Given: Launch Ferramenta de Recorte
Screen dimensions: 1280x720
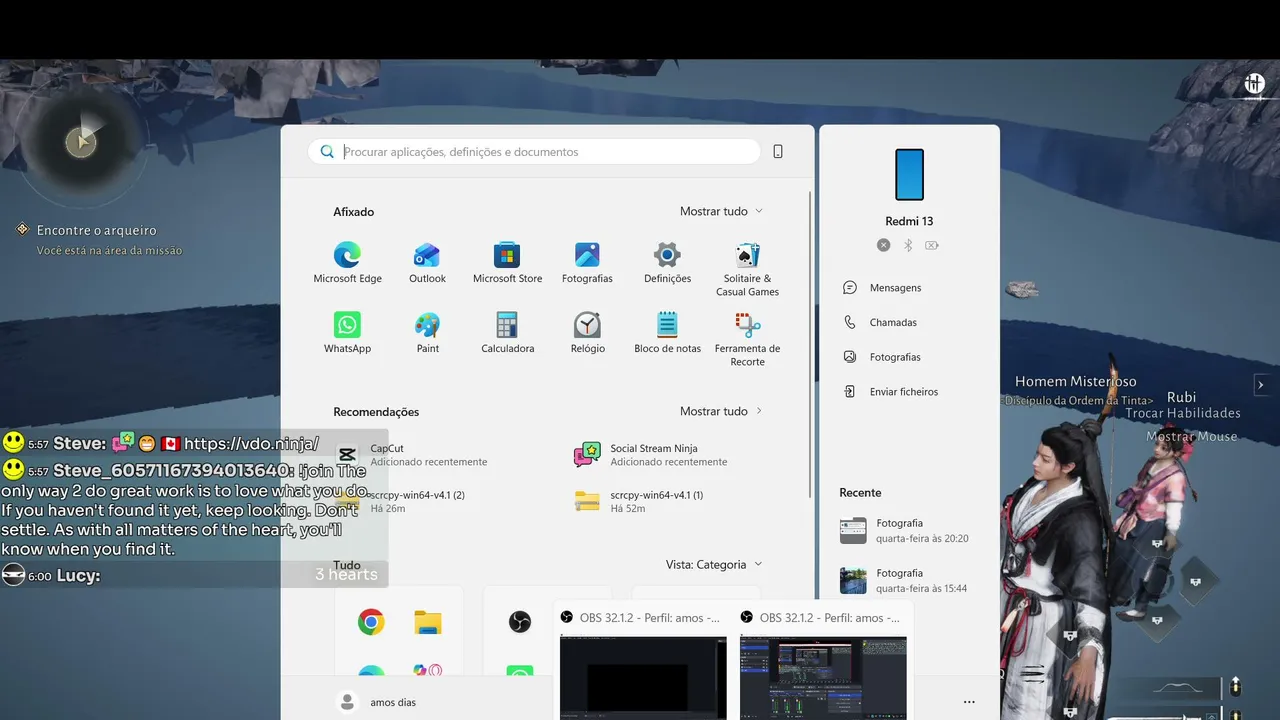Looking at the screenshot, I should (x=747, y=339).
